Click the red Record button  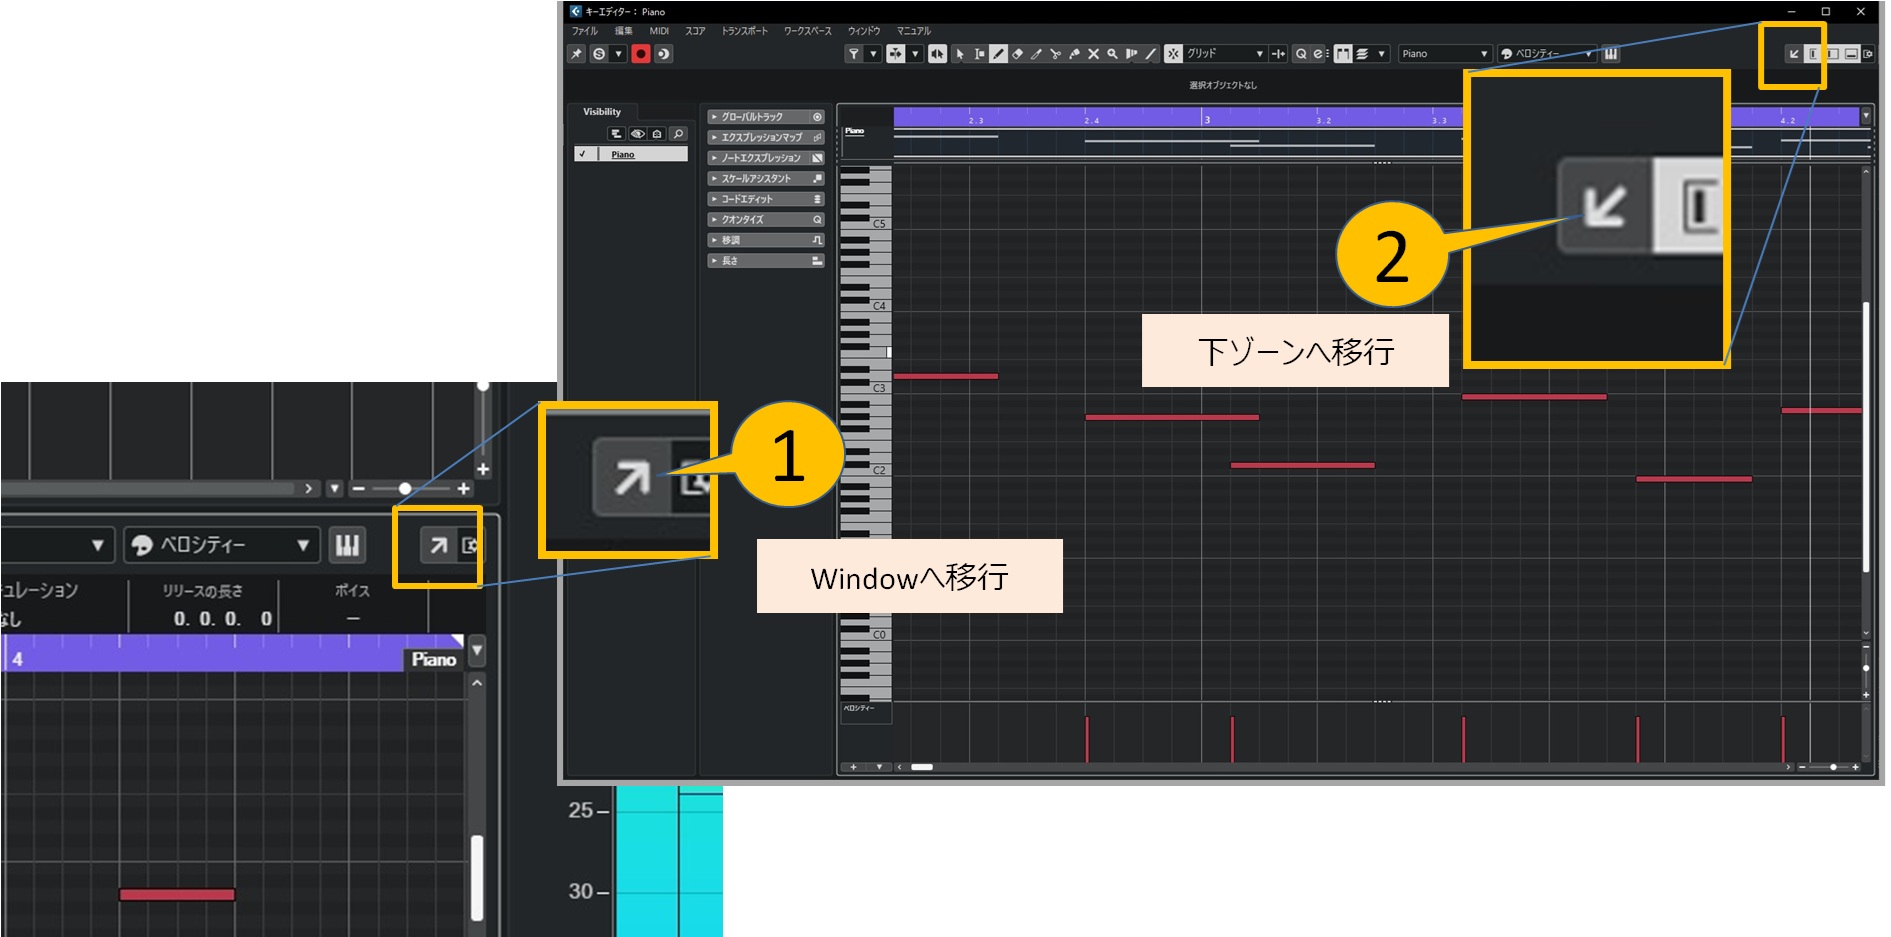[x=641, y=54]
